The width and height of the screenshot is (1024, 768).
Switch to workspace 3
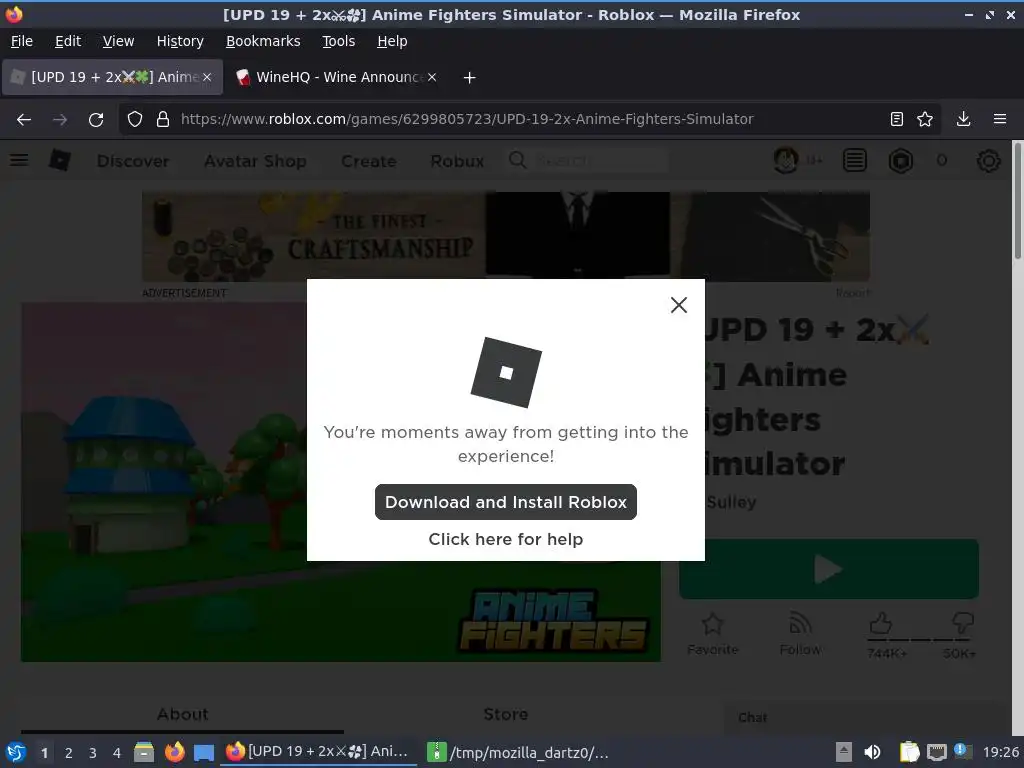click(93, 753)
